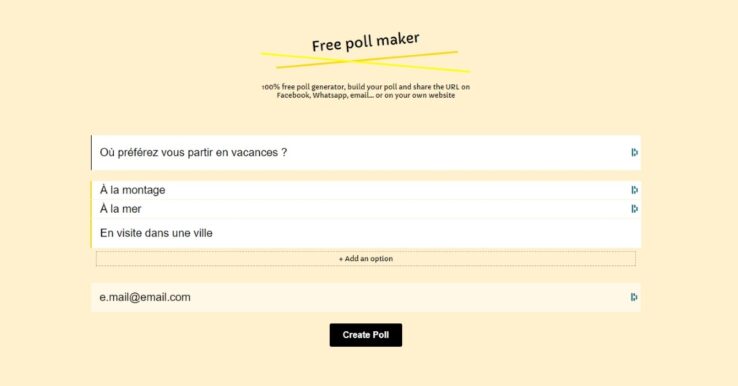Click the icon in 'À la montage' row
Image resolution: width=738 pixels, height=386 pixels.
[x=634, y=190]
